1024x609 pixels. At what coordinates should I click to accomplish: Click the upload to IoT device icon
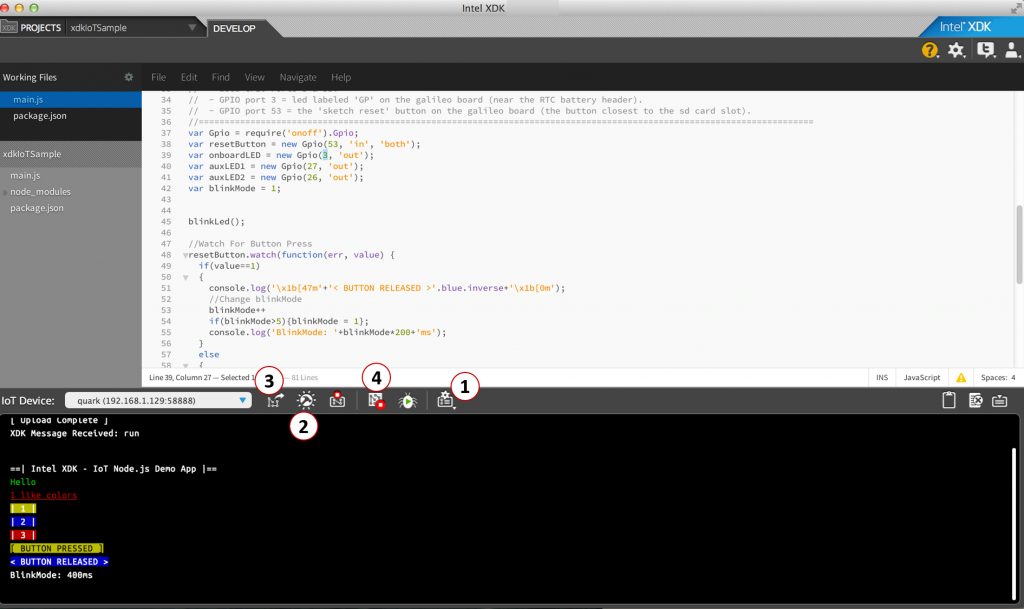pos(275,401)
